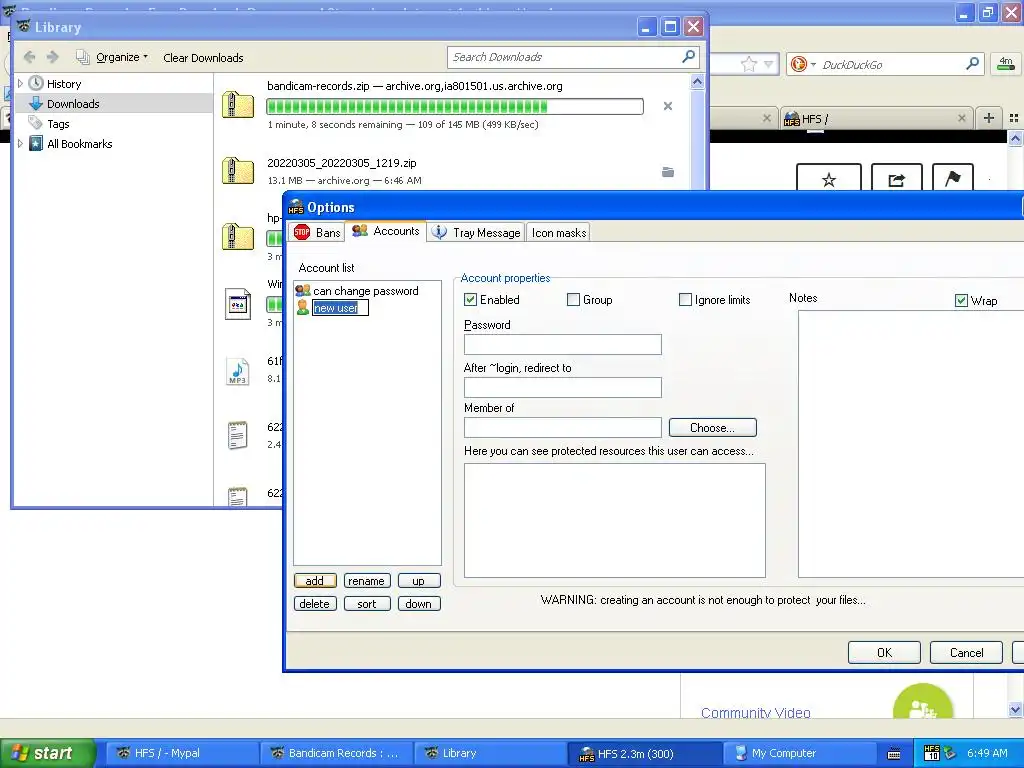Click the Member of field
Image resolution: width=1024 pixels, height=768 pixels.
[562, 427]
